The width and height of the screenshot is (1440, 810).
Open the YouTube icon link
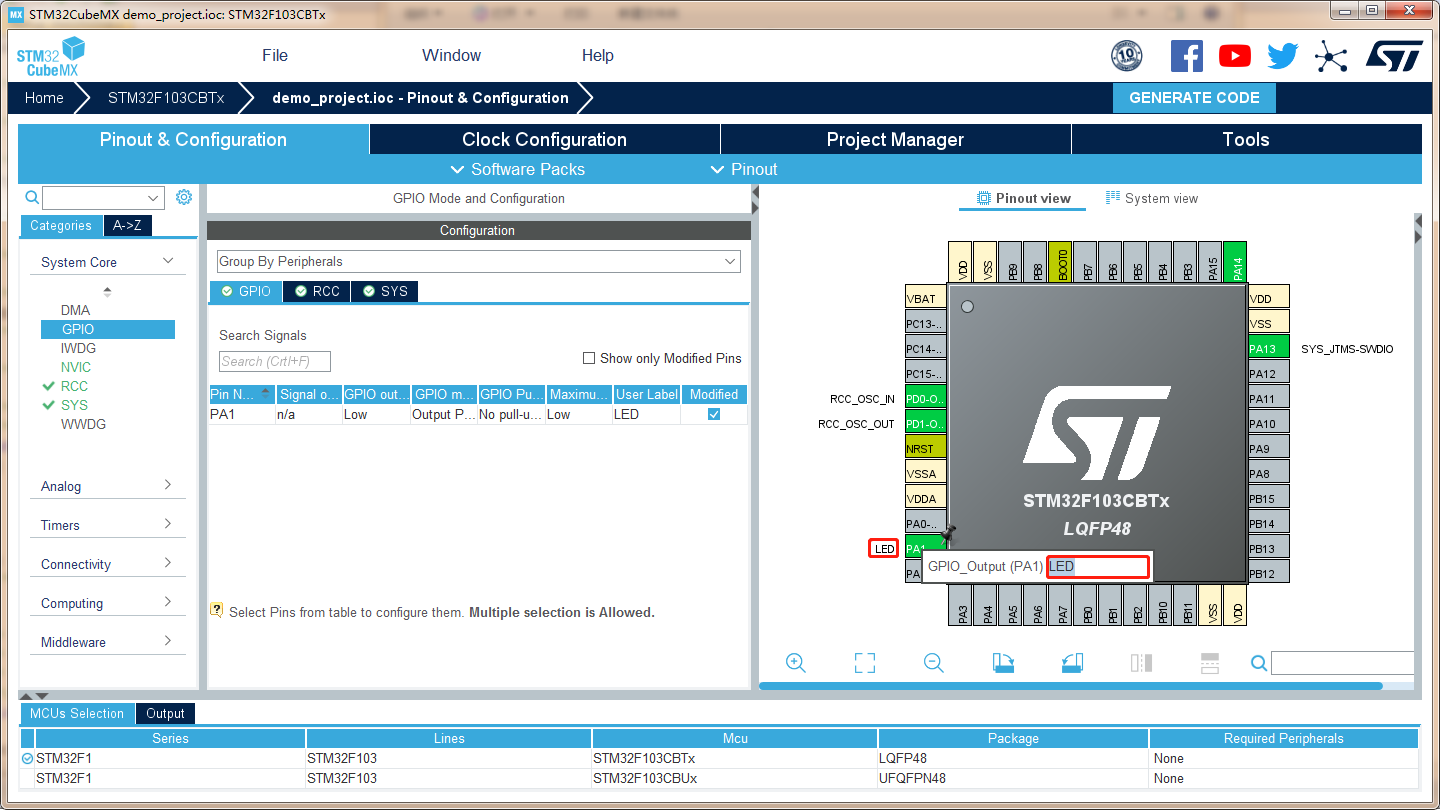1234,56
